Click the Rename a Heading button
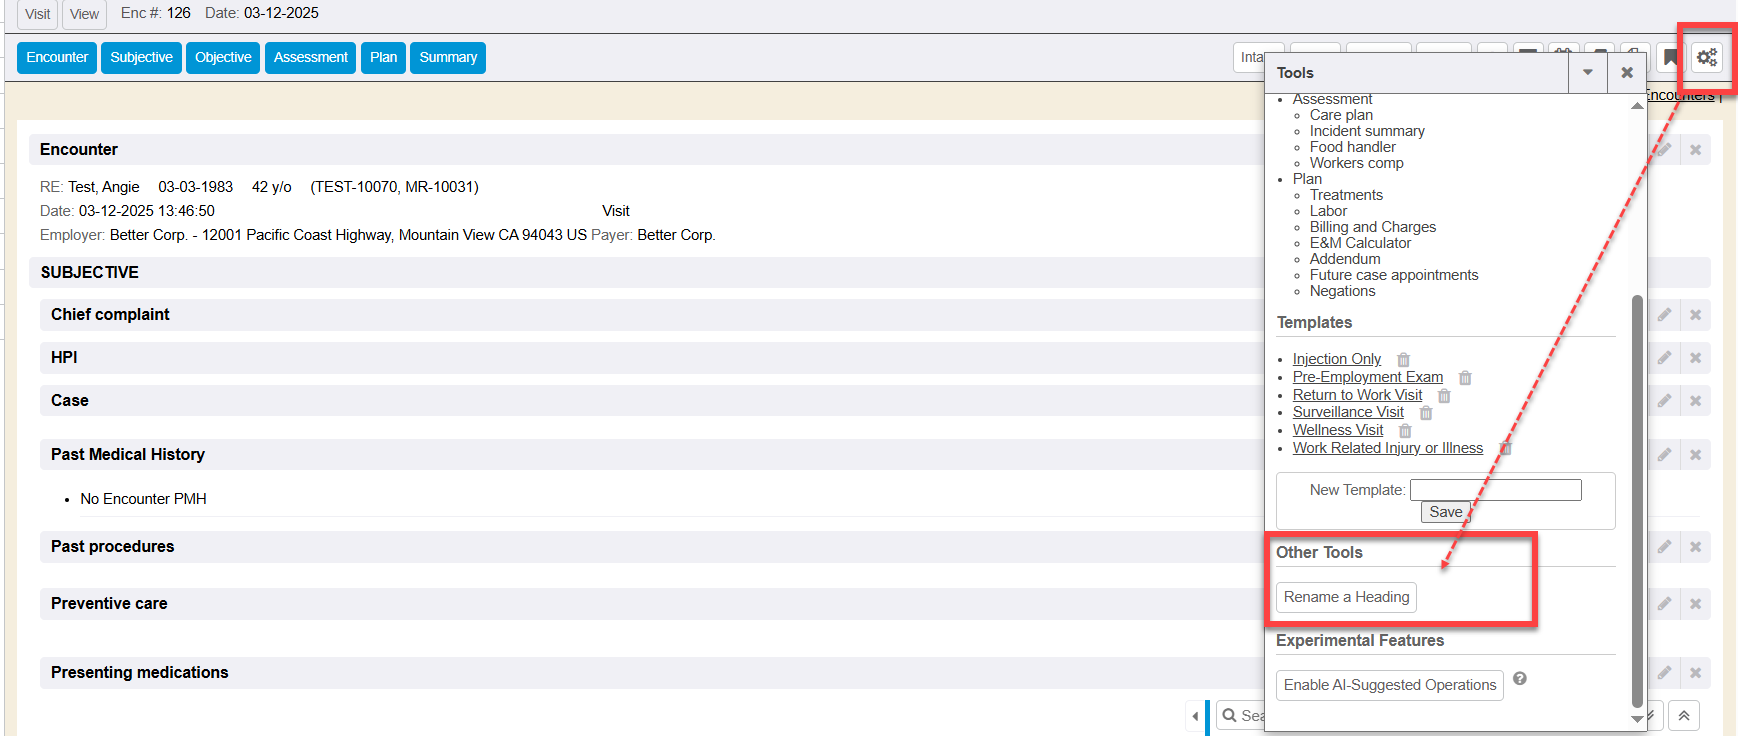The image size is (1738, 736). [1346, 597]
